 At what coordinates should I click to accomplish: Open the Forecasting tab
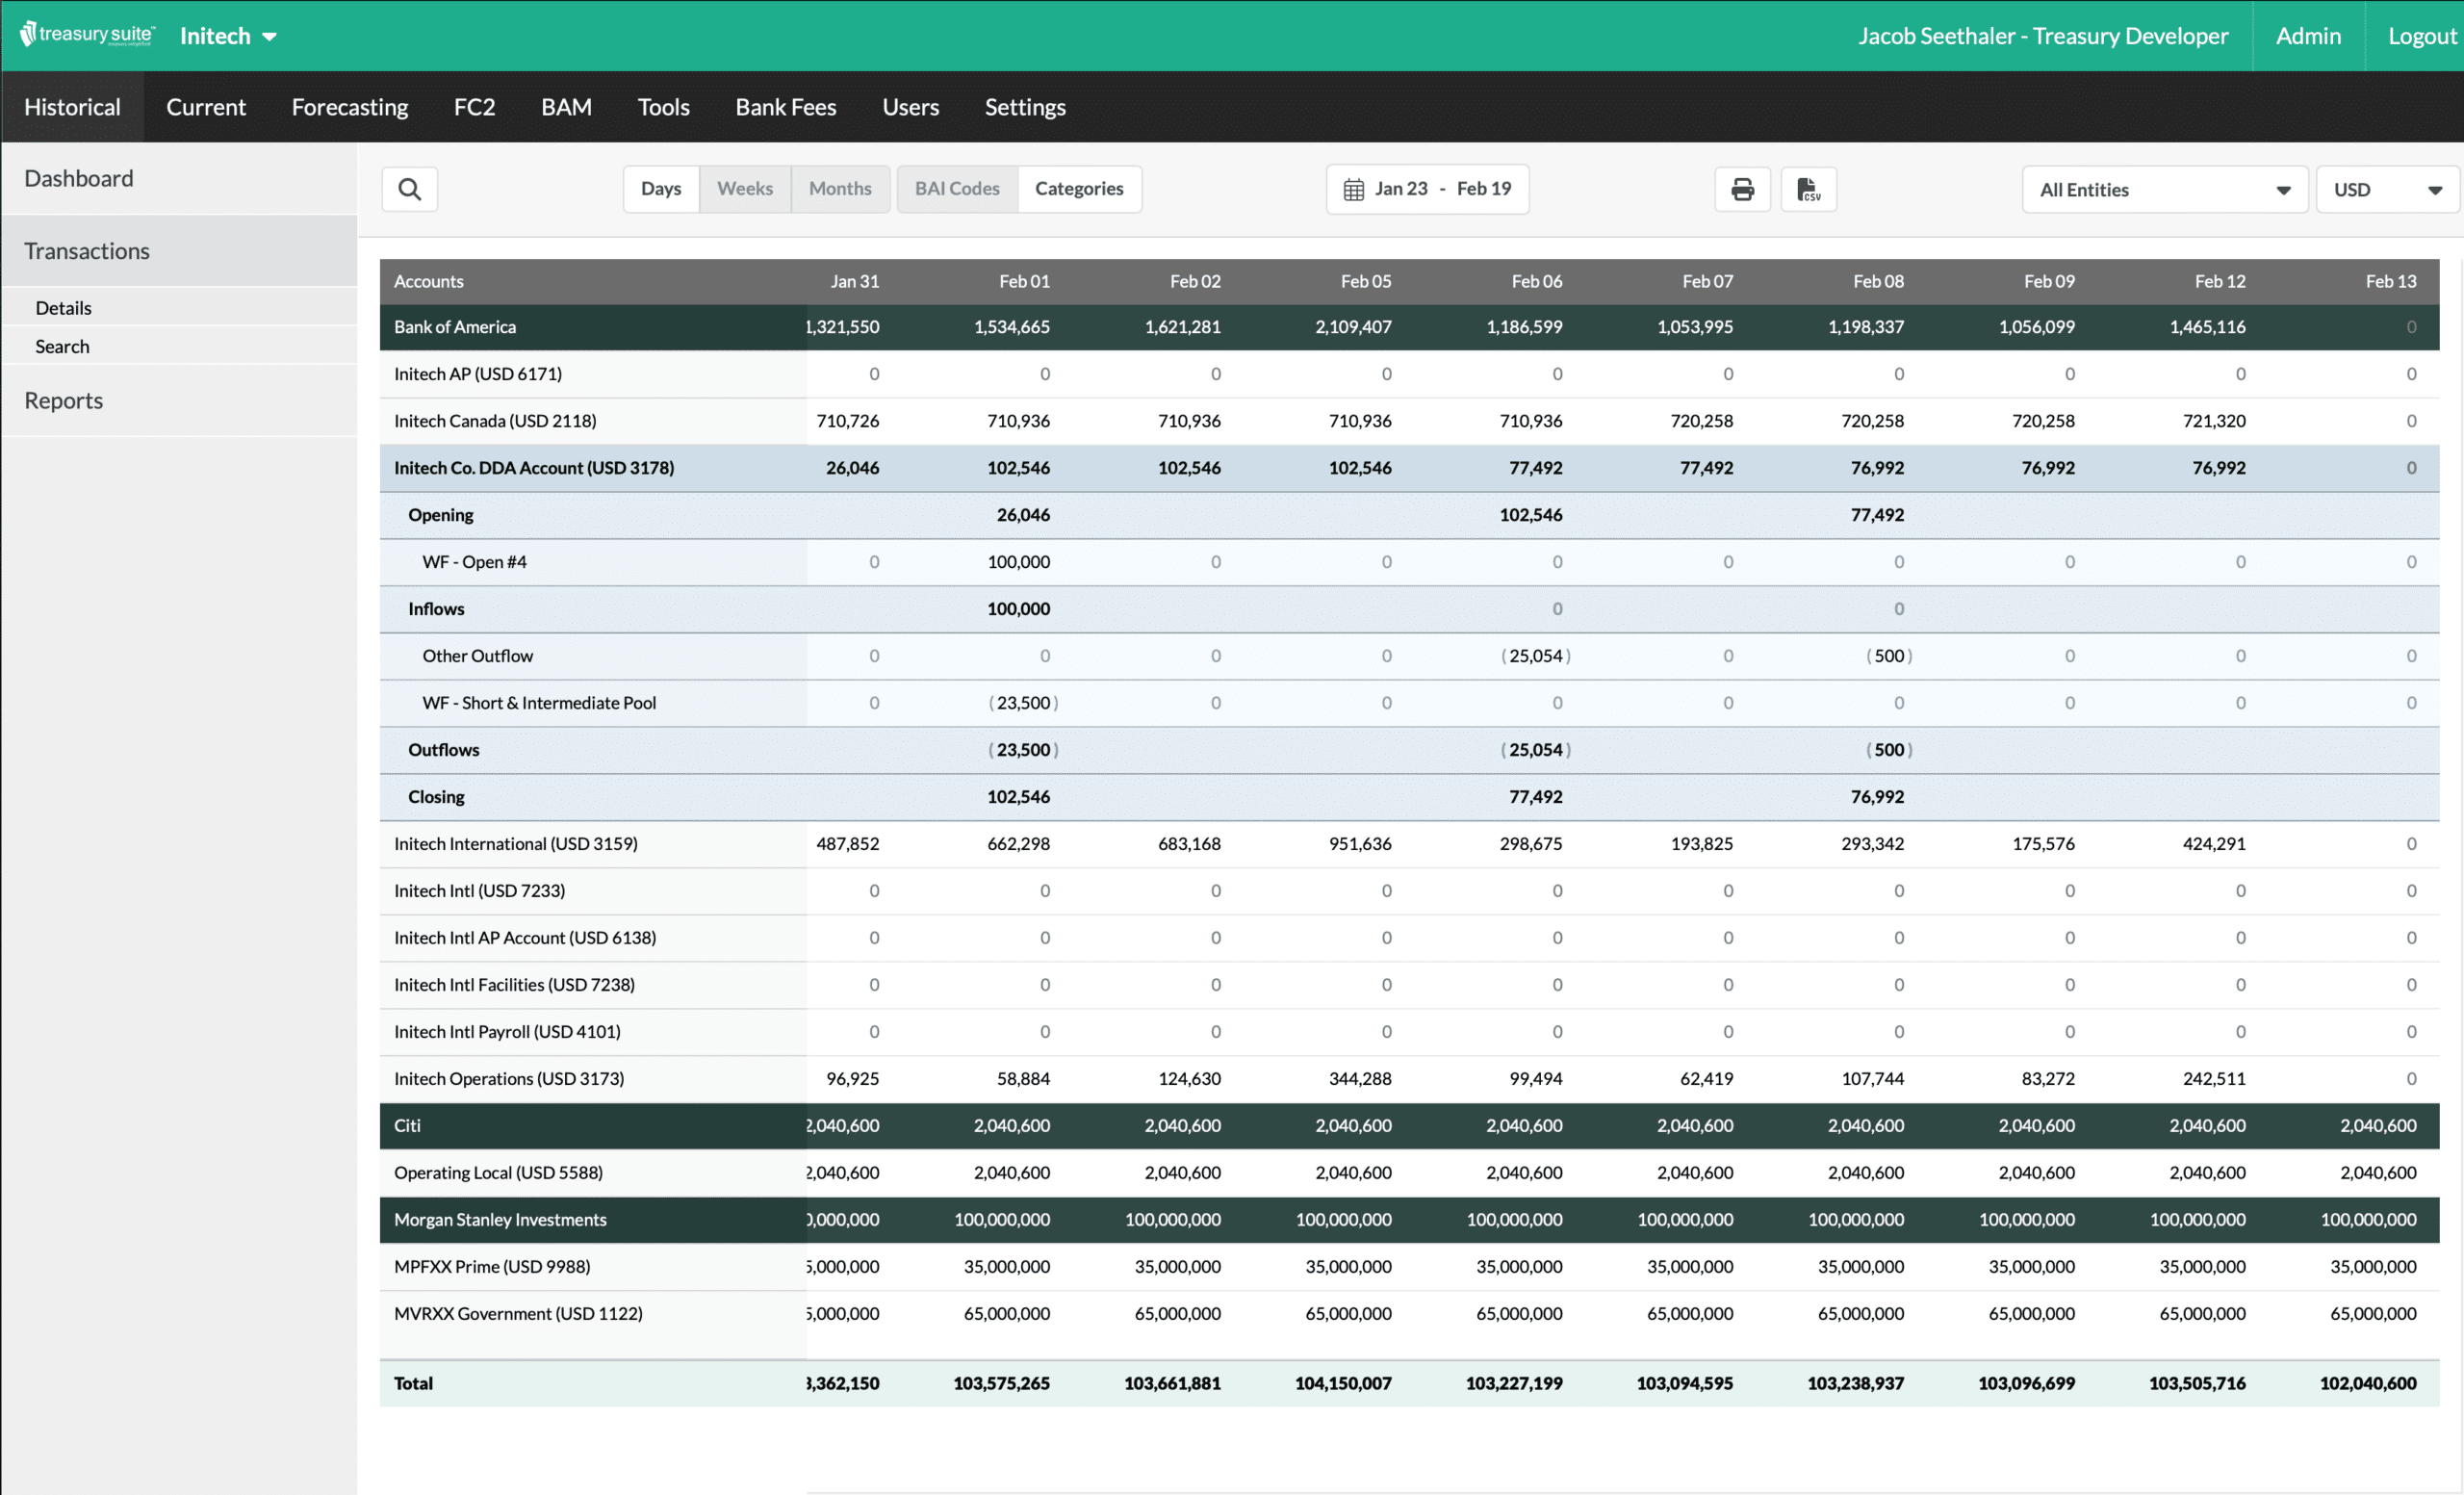point(349,107)
